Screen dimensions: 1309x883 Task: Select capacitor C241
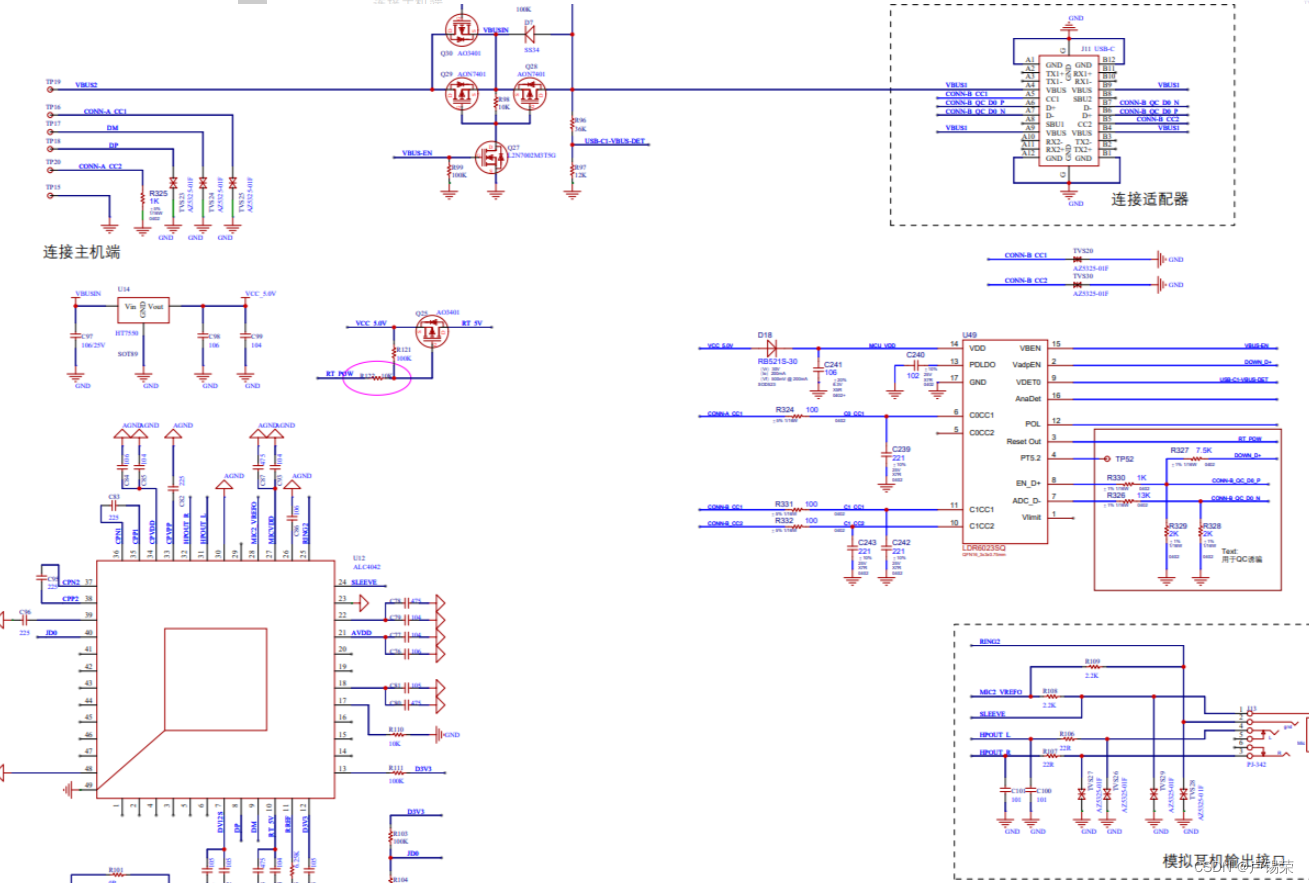pos(819,369)
